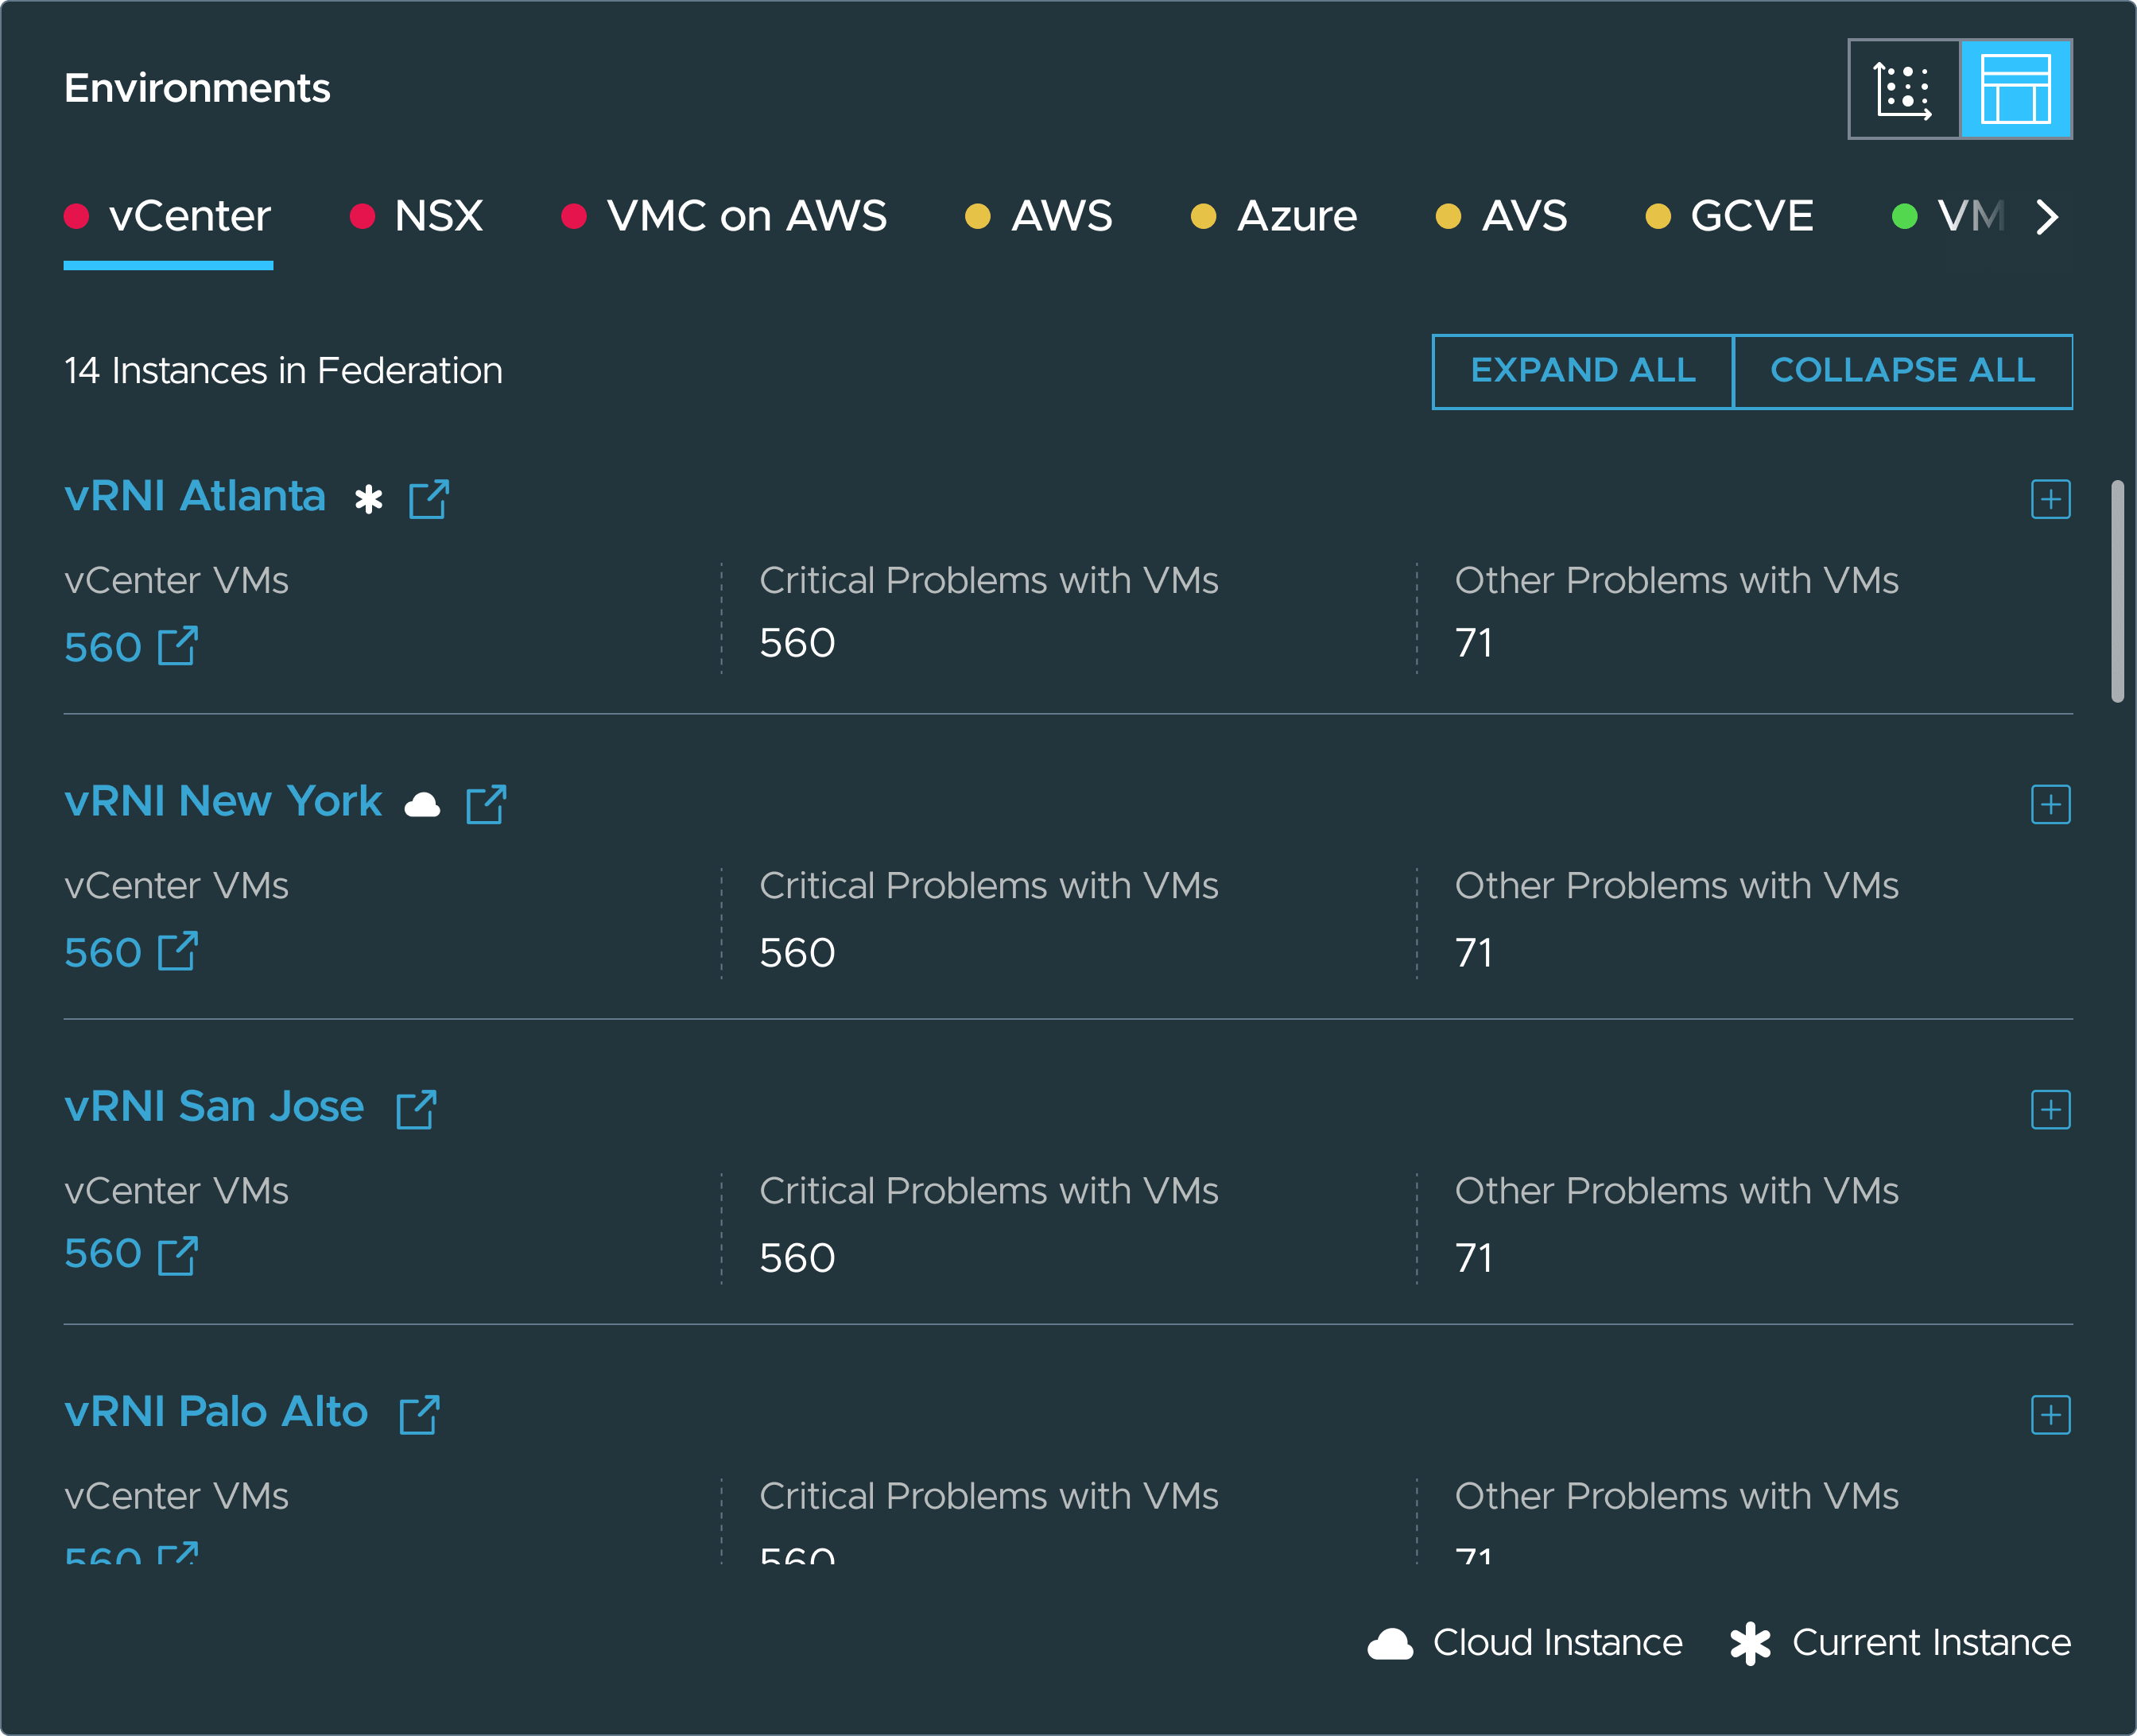Viewport: 2137px width, 1736px height.
Task: Expand the vRNI Atlanta section
Action: pos(2050,499)
